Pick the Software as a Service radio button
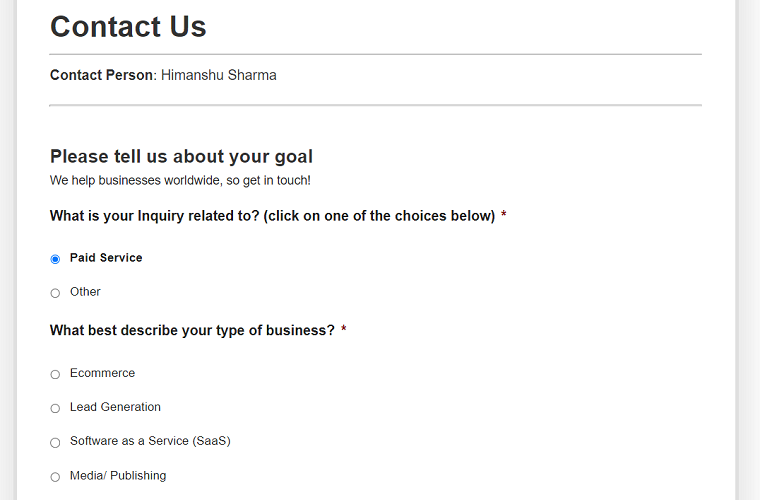Screen dimensions: 760x500 [55, 442]
